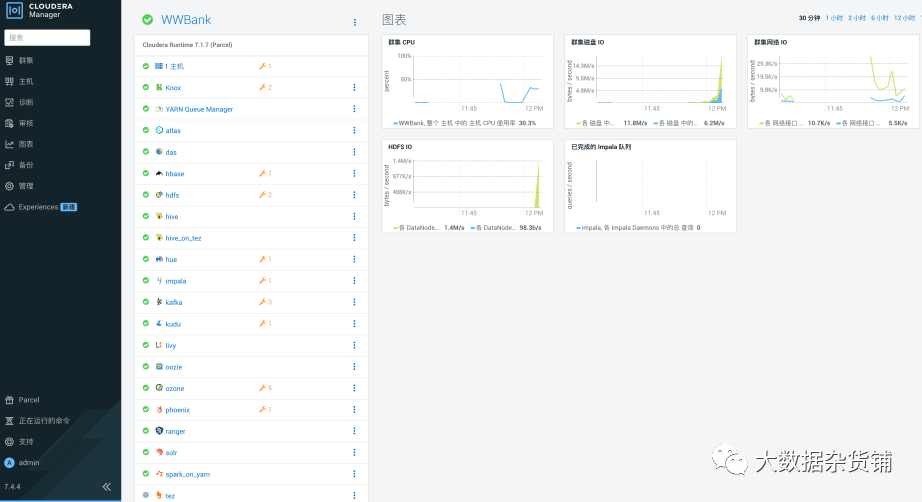Open hive actions dropdown menu
Viewport: 922px width, 502px height.
pyautogui.click(x=354, y=216)
